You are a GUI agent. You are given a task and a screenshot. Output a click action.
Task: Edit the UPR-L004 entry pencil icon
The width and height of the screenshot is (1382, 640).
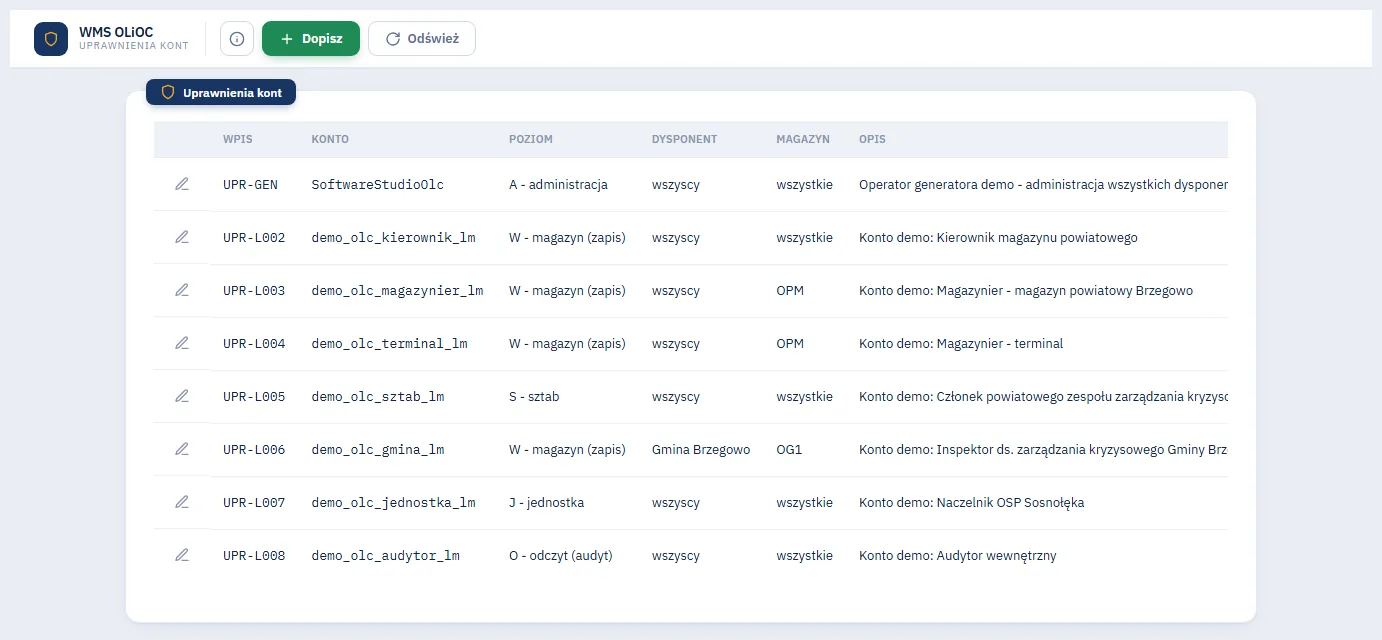coord(182,343)
